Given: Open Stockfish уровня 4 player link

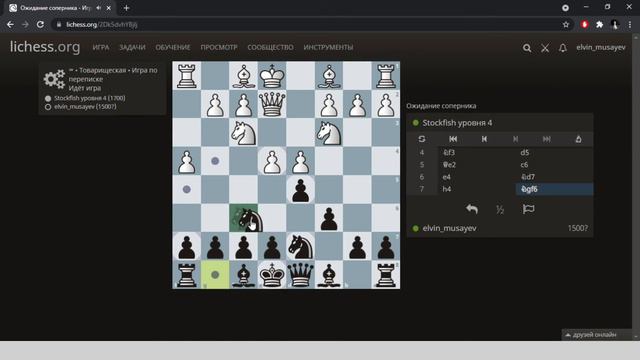Looking at the screenshot, I should [457, 123].
